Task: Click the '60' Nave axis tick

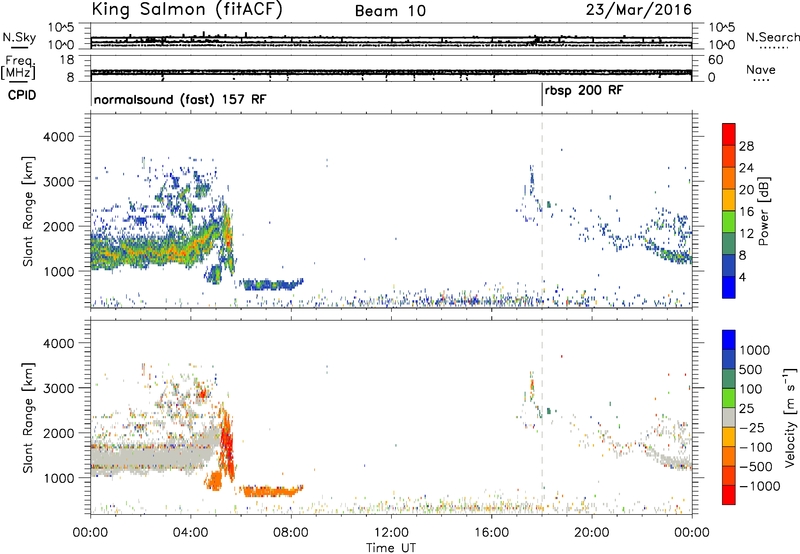Action: click(716, 60)
